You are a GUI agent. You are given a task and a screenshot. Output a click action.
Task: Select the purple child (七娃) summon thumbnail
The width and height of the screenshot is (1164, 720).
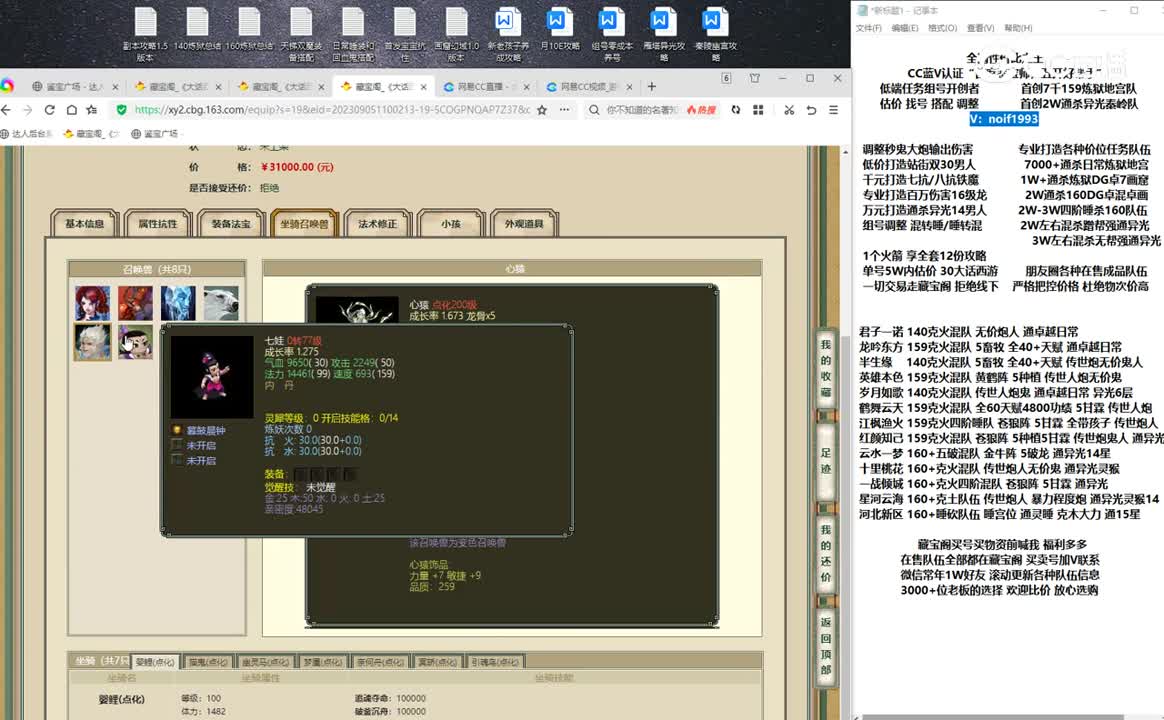pos(135,342)
